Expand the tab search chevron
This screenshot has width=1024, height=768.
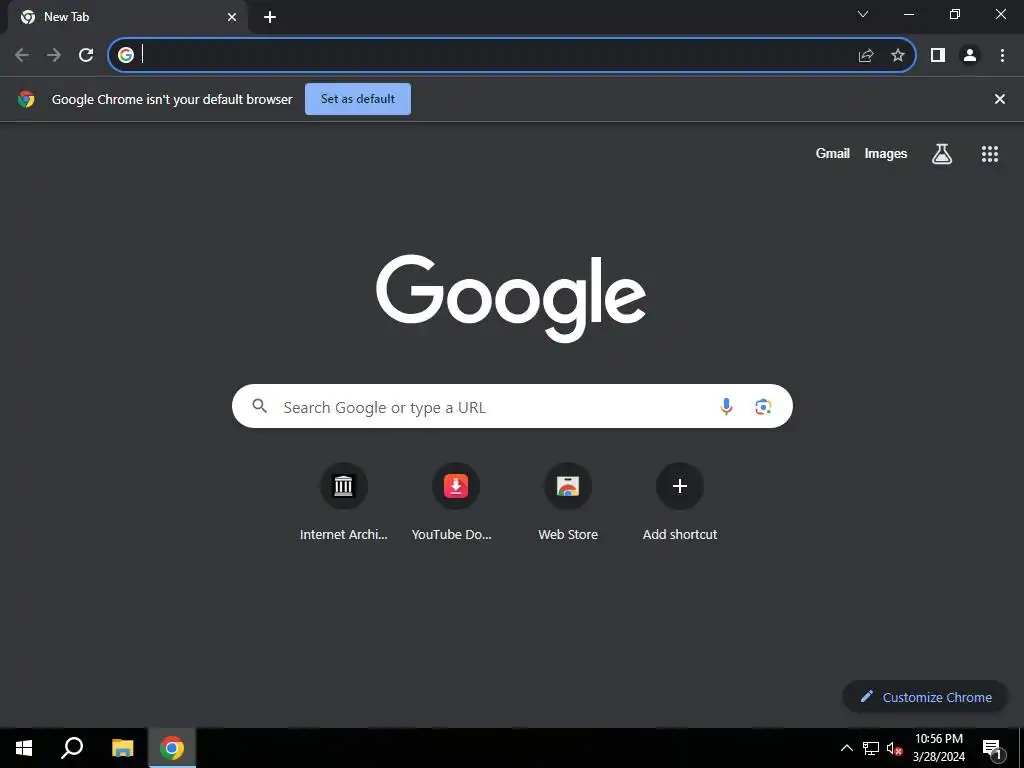(x=863, y=14)
